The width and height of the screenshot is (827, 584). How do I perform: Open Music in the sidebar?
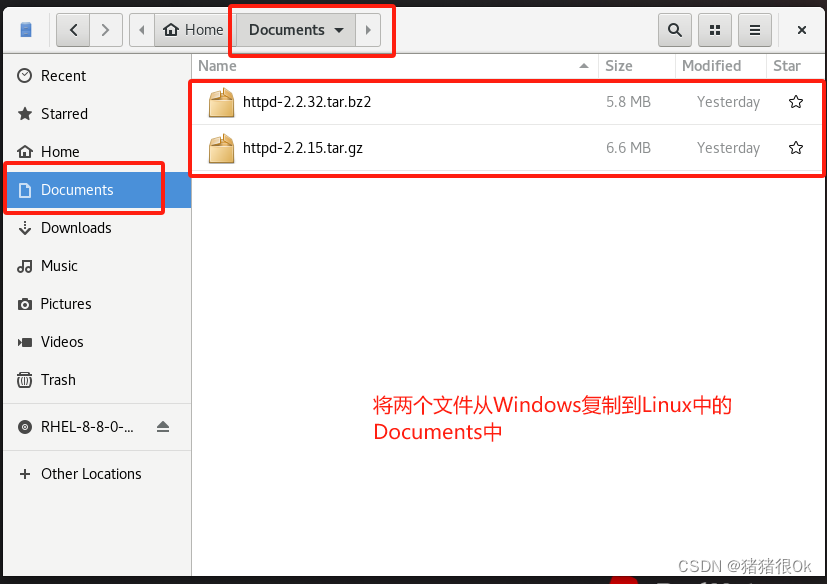coord(98,266)
